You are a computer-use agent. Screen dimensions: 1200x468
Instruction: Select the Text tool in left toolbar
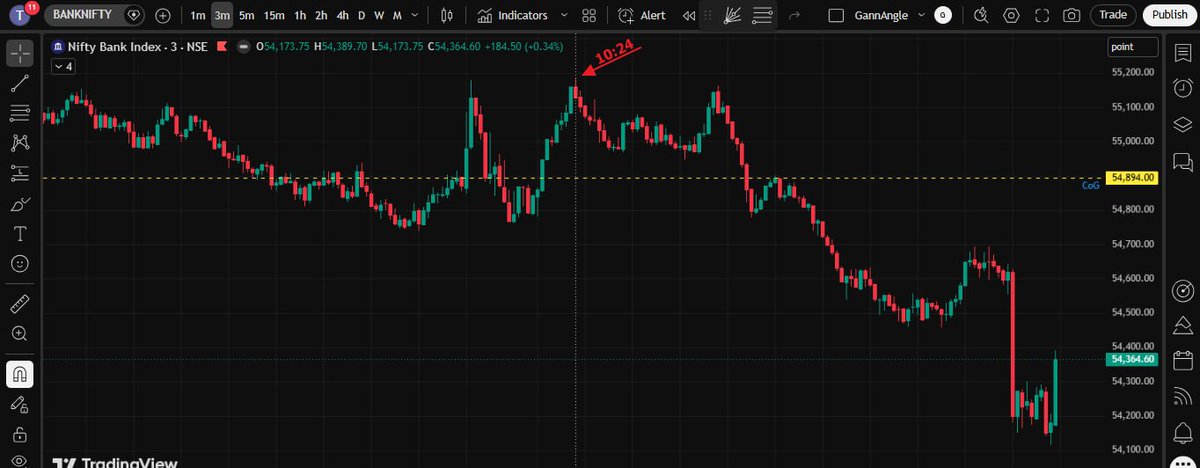pos(20,234)
